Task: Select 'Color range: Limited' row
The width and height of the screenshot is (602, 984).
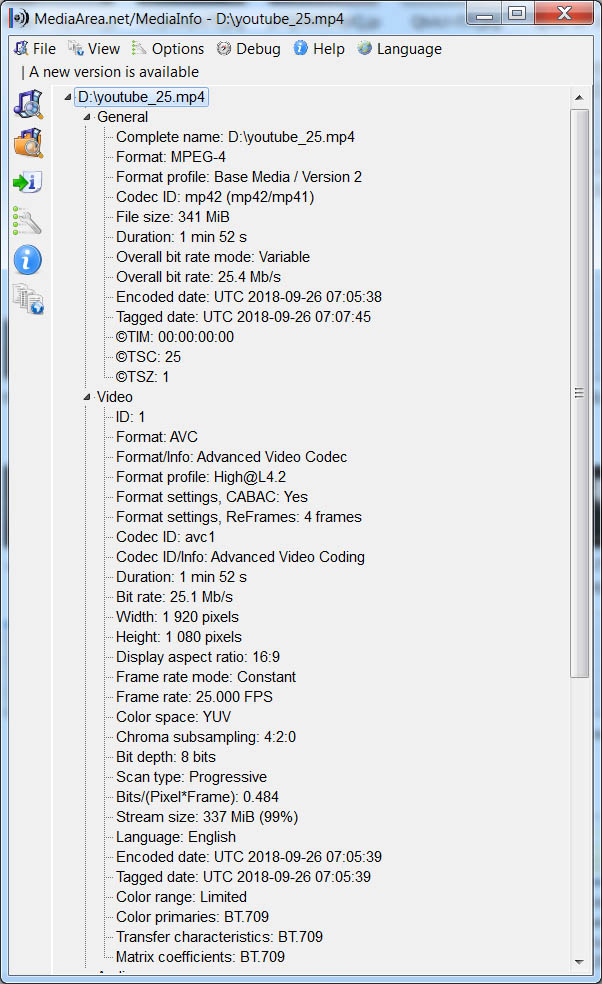Action: tap(181, 897)
